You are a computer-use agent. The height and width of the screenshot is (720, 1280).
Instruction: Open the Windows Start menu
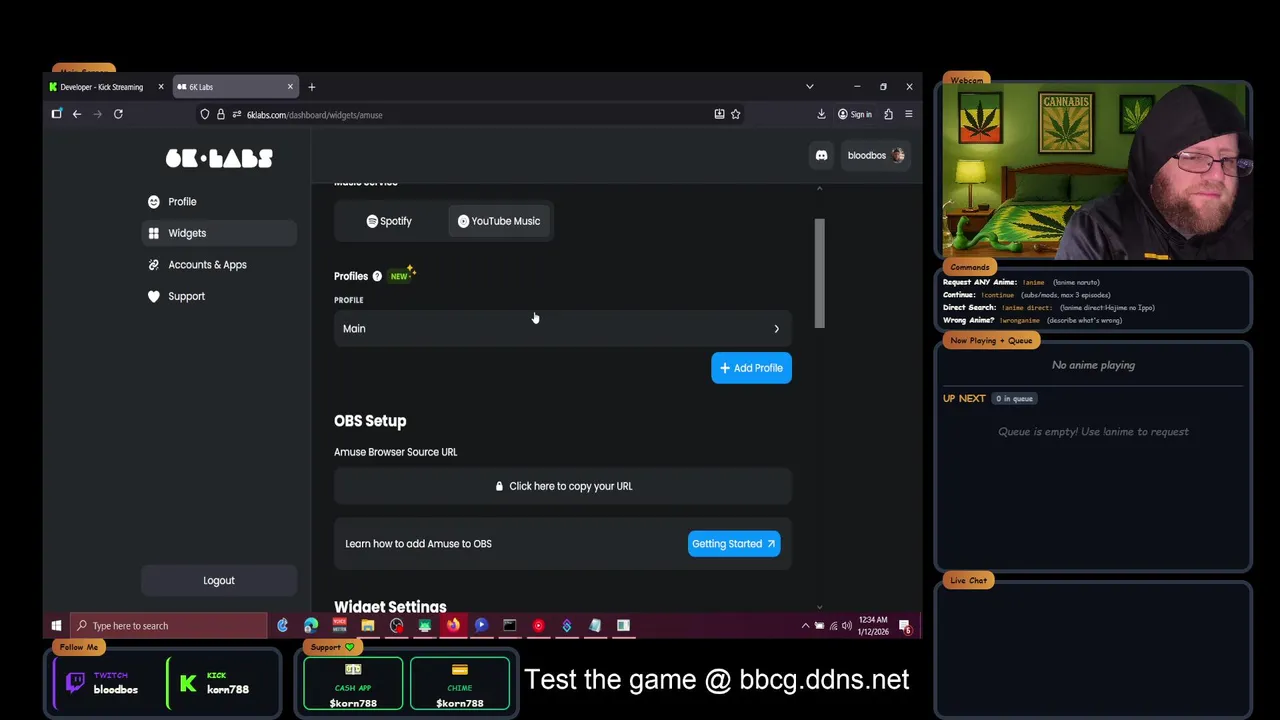pyautogui.click(x=56, y=626)
